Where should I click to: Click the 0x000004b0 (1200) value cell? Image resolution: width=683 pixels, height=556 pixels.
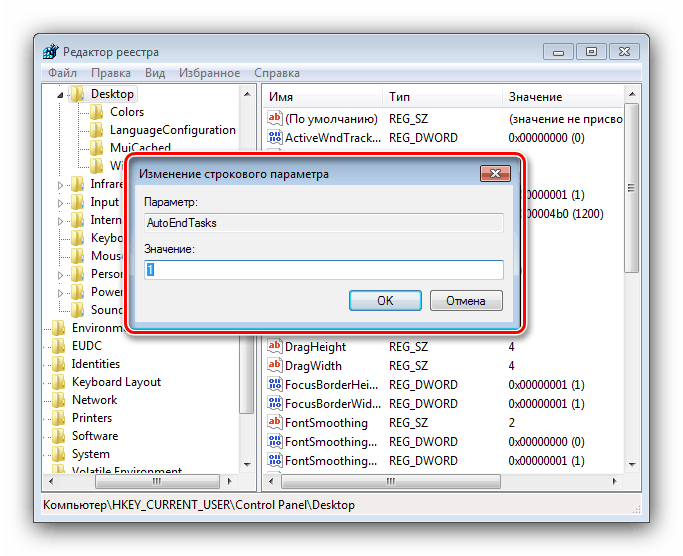[563, 214]
